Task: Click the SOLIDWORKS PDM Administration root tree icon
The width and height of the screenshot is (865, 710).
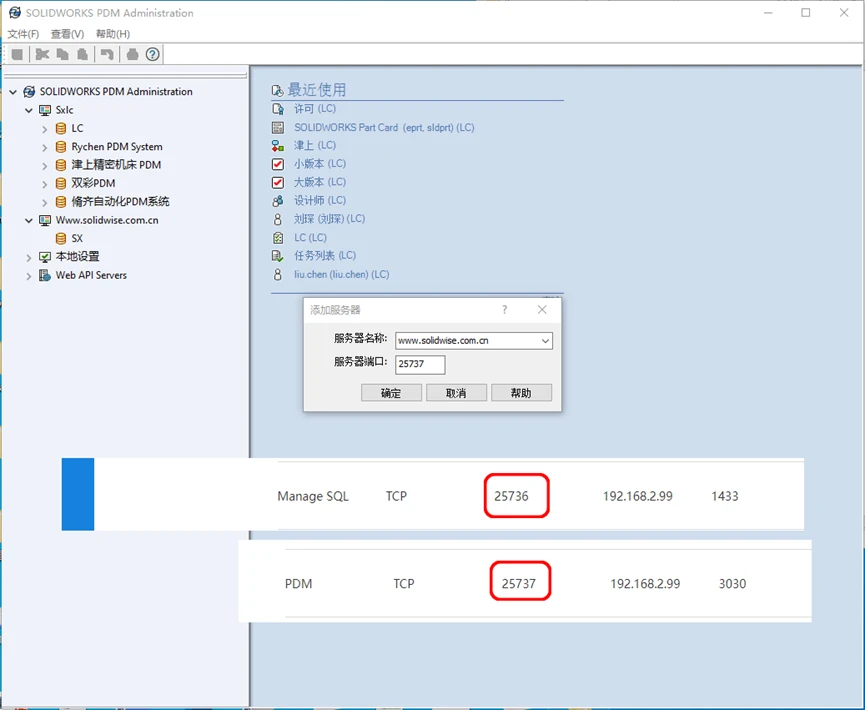Action: click(x=29, y=92)
